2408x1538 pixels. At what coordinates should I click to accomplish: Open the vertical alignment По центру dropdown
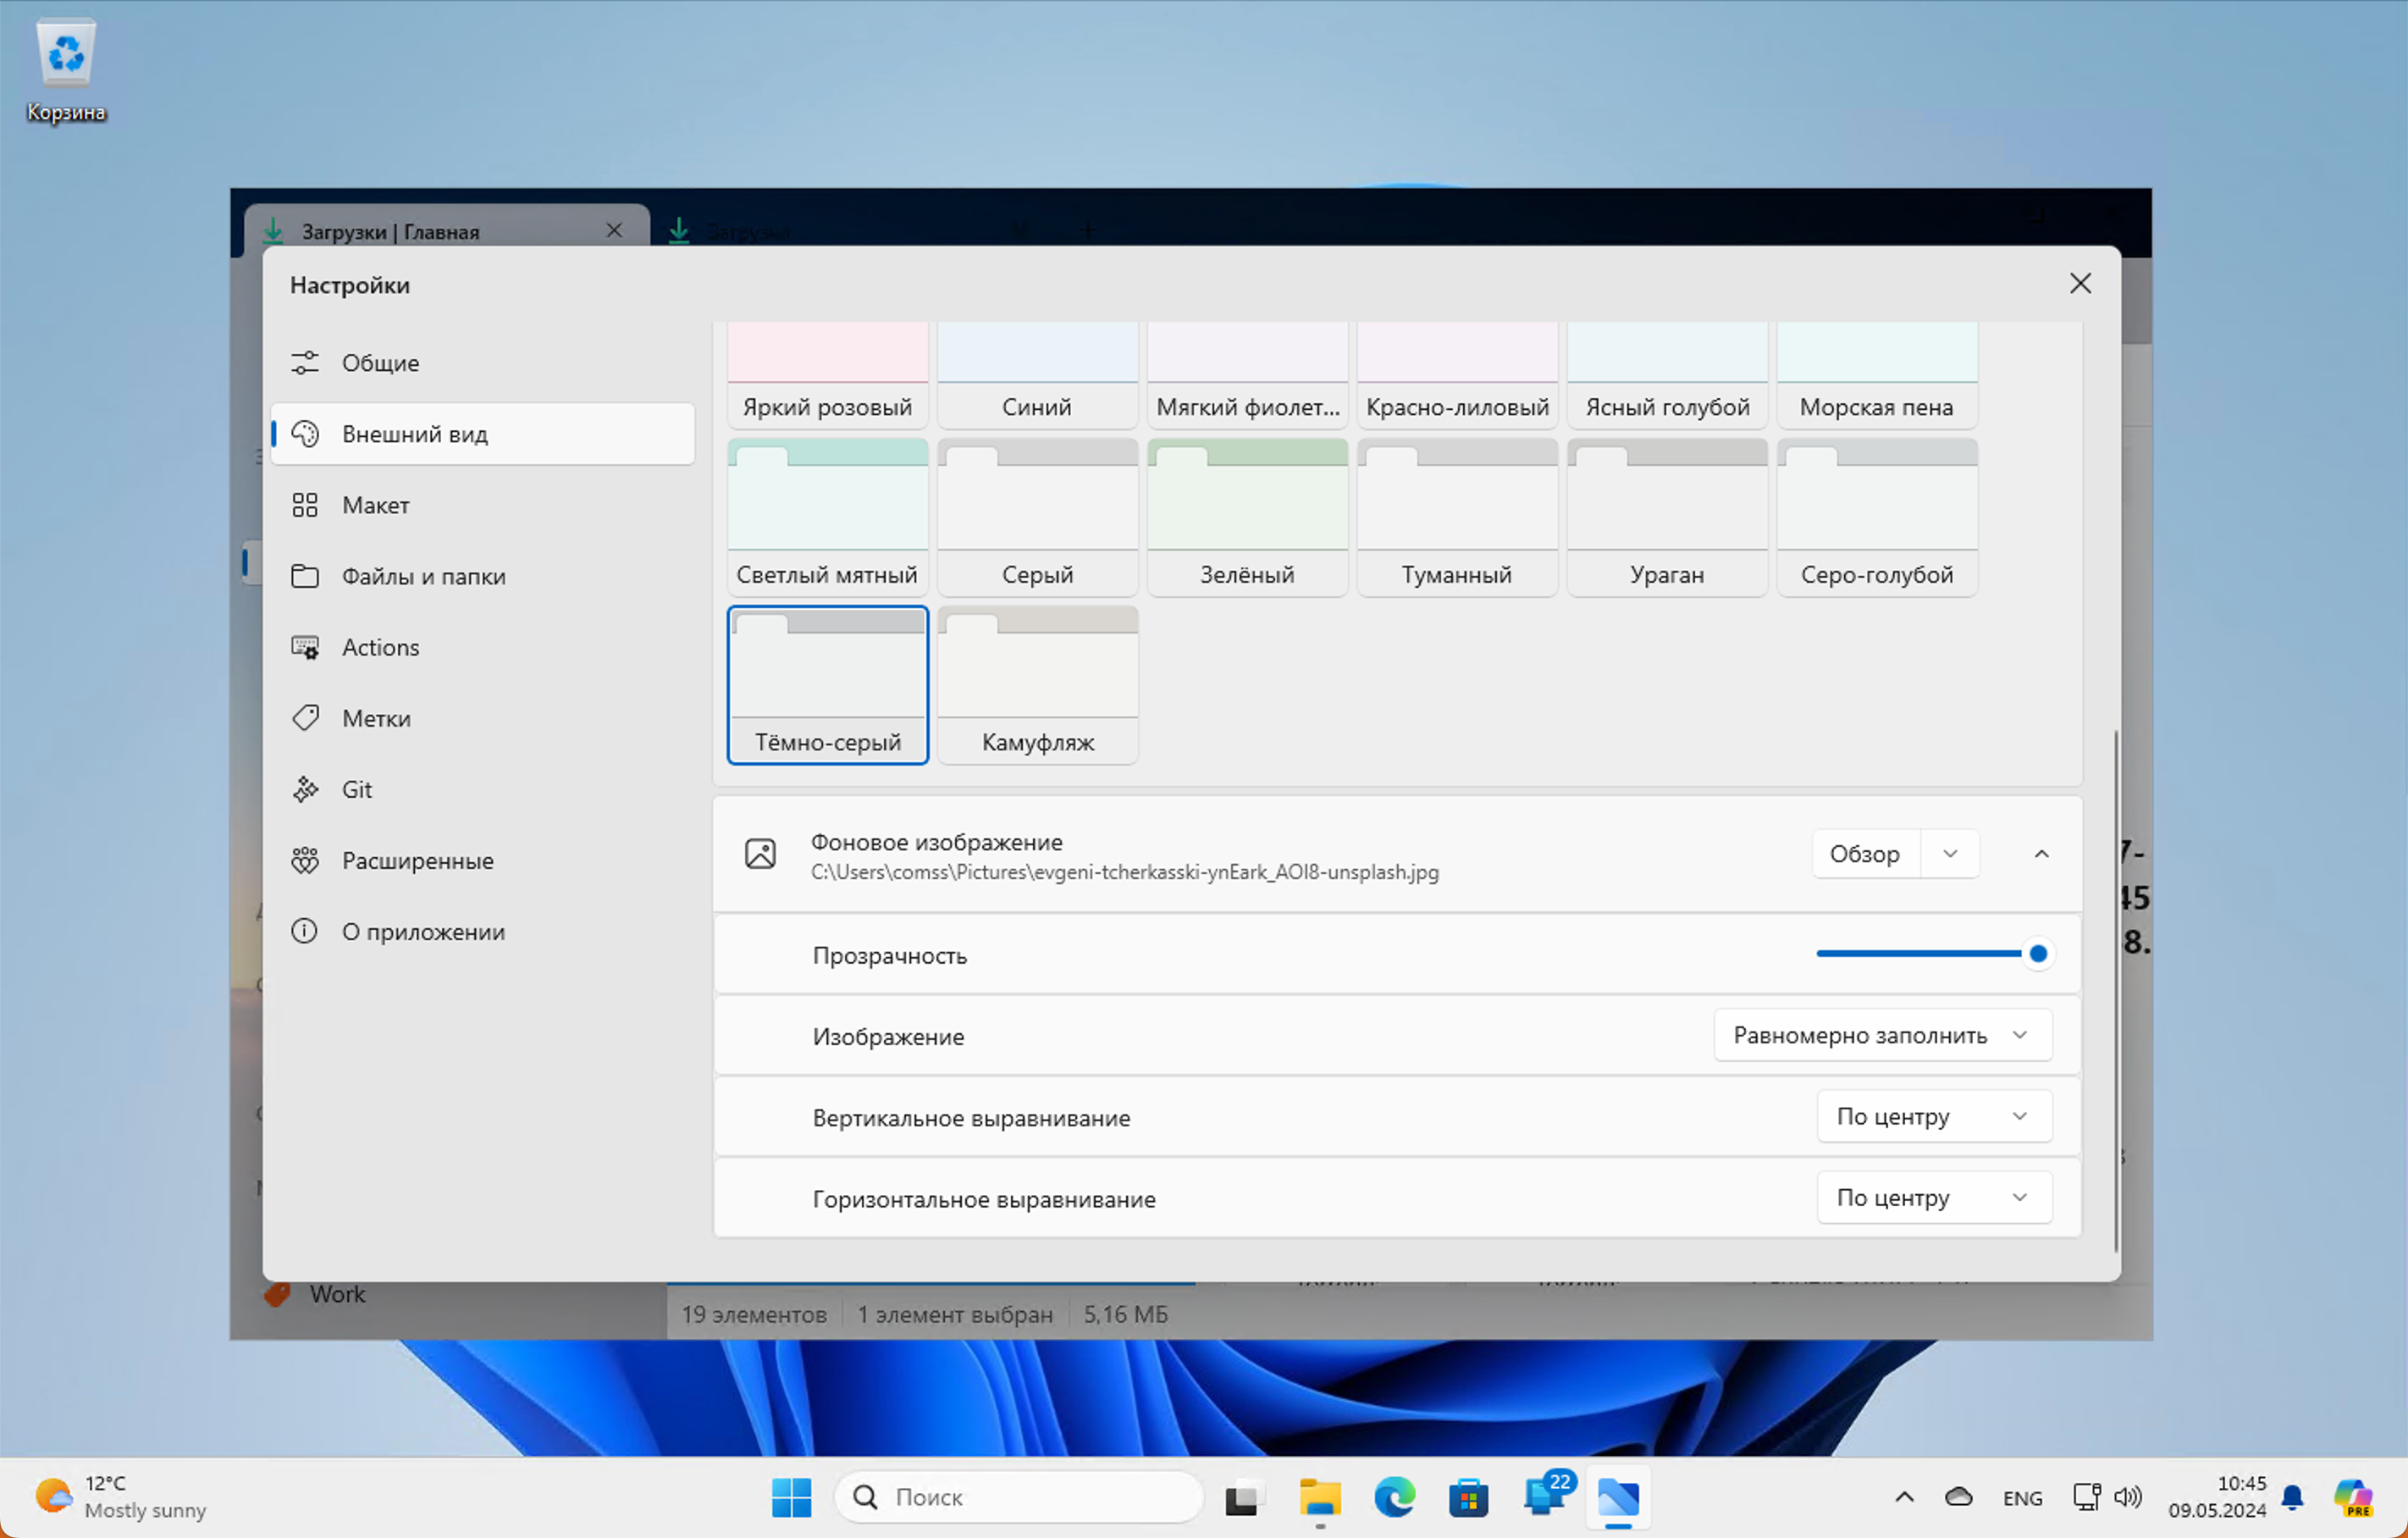click(x=1934, y=1116)
